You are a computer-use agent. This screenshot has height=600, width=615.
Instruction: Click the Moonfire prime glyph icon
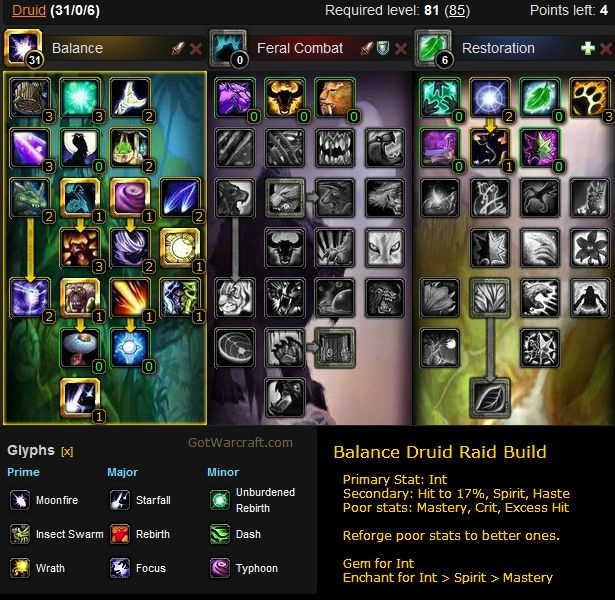pyautogui.click(x=20, y=500)
